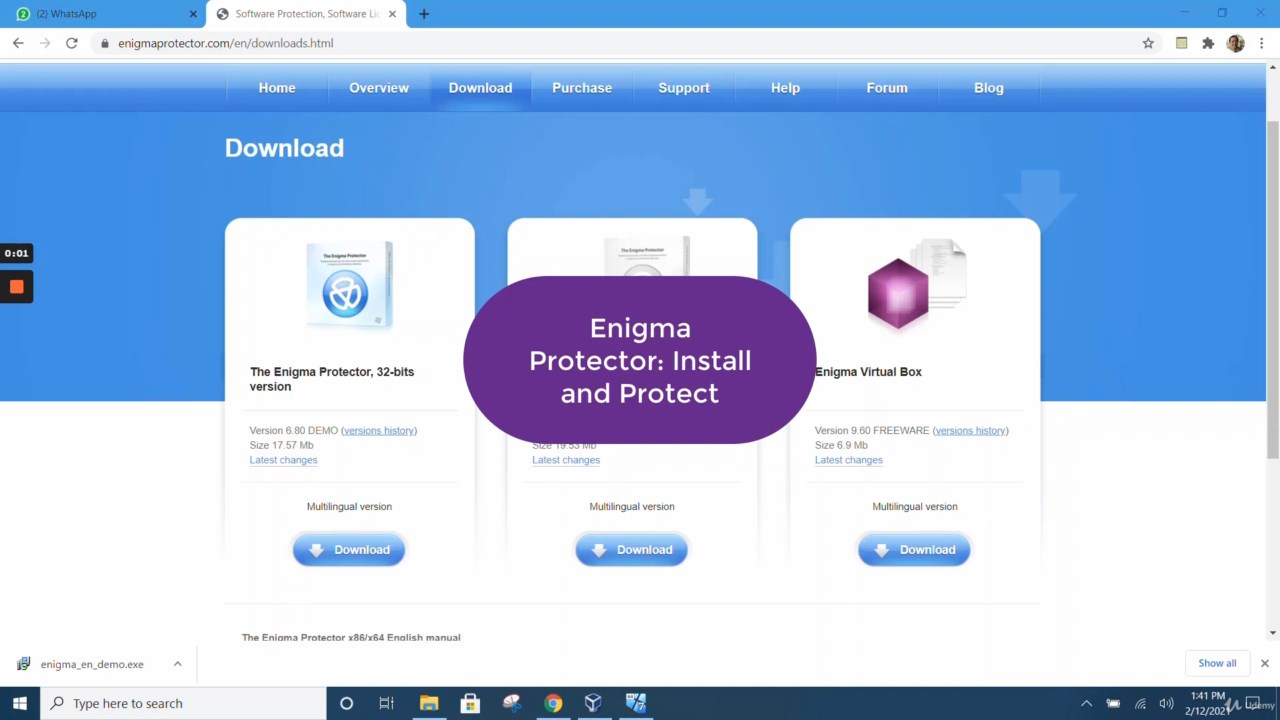The height and width of the screenshot is (720, 1280).
Task: Close the WhatsApp tab
Action: pos(193,14)
